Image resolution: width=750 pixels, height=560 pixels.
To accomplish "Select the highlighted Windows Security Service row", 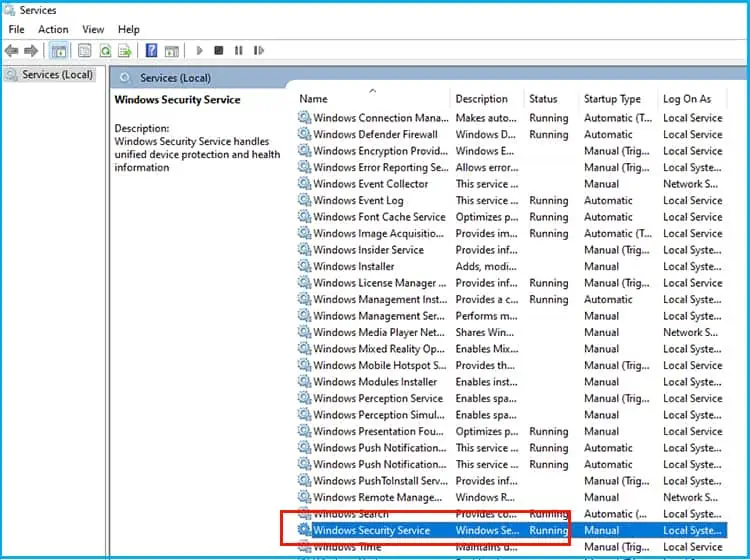I will [512, 530].
